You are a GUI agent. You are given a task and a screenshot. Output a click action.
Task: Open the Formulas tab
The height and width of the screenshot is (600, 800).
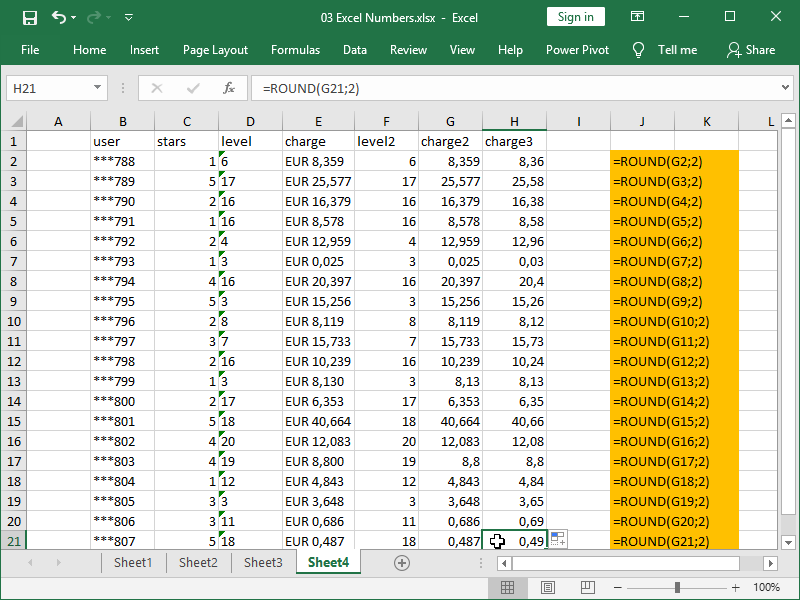point(295,50)
